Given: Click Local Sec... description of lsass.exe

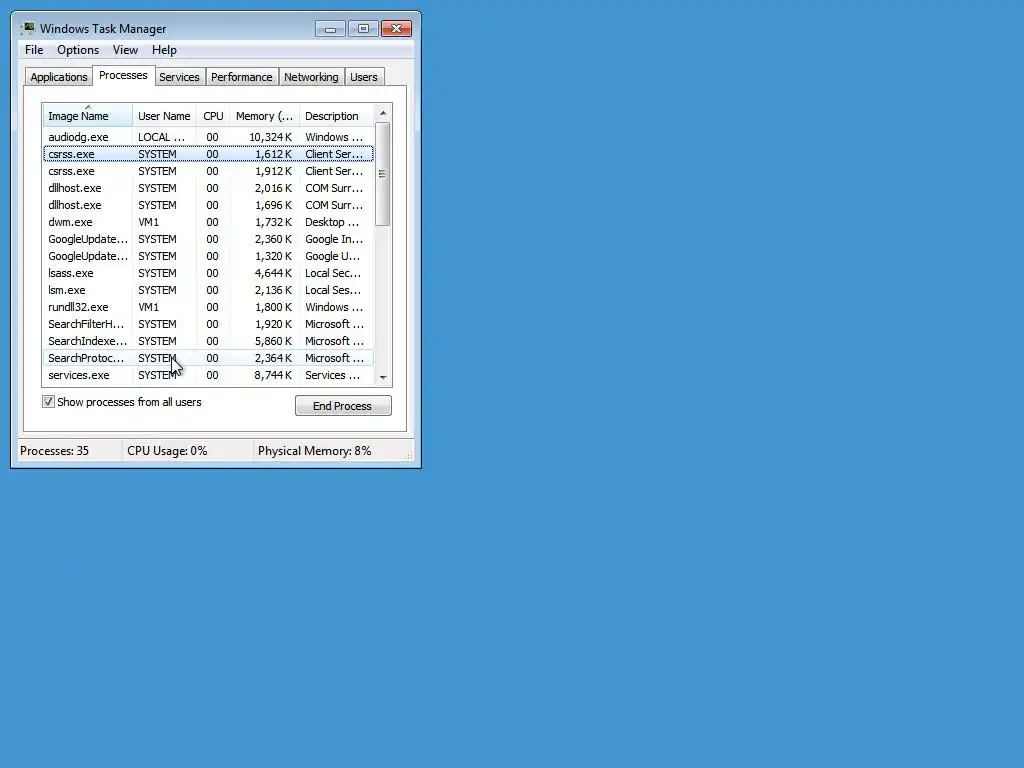Looking at the screenshot, I should click(333, 273).
